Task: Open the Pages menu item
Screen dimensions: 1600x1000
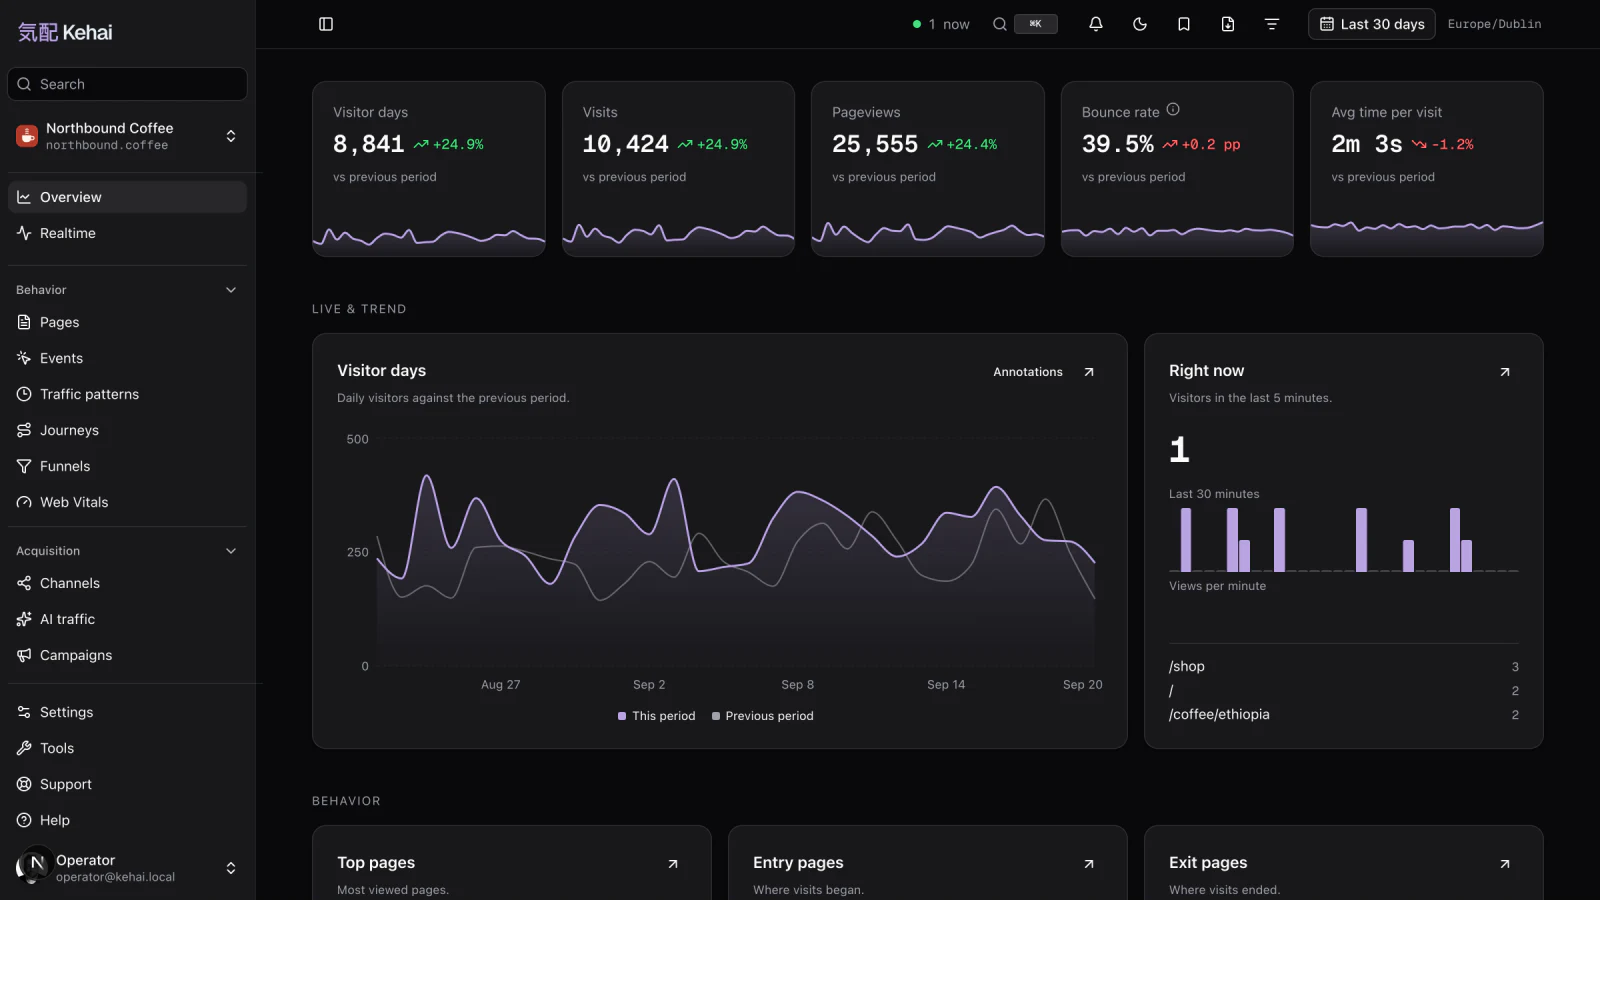Action: coord(127,322)
